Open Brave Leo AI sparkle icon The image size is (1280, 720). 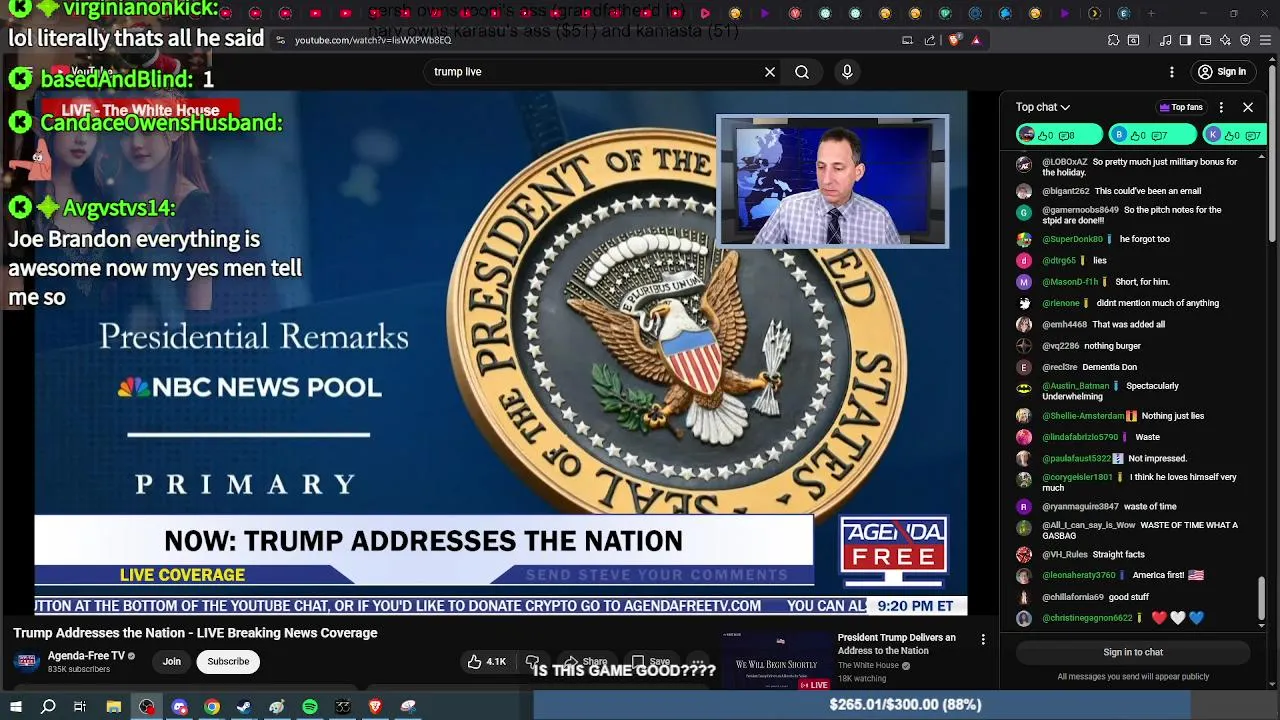click(1225, 40)
